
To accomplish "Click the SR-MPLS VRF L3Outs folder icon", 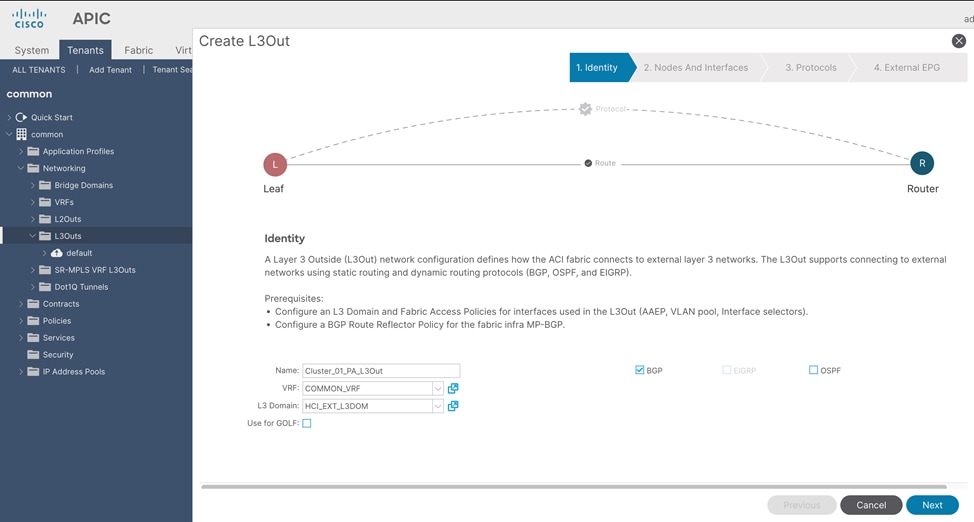I will pos(45,270).
